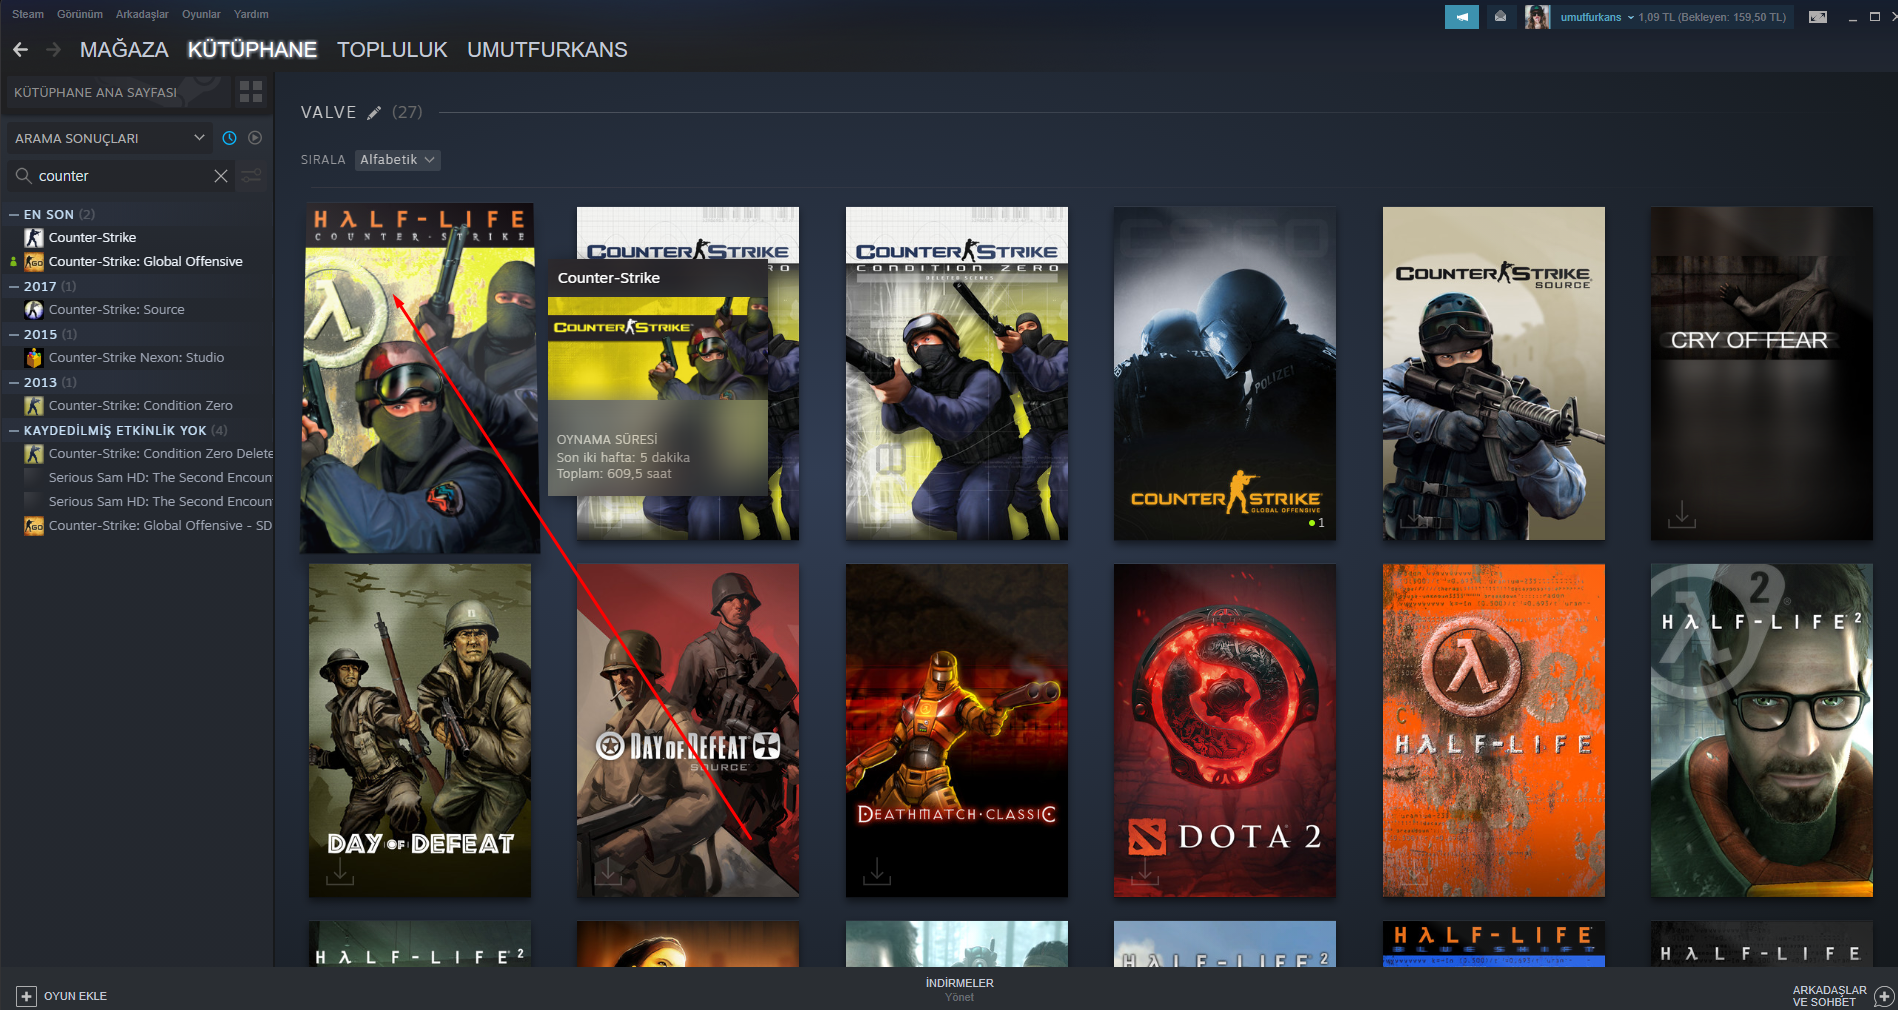Switch library to grid collections view
The height and width of the screenshot is (1010, 1898).
[251, 92]
